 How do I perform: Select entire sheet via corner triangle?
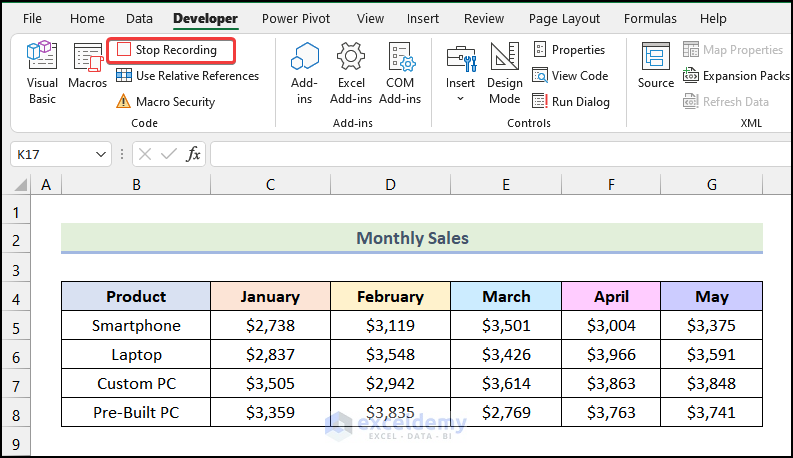point(20,185)
